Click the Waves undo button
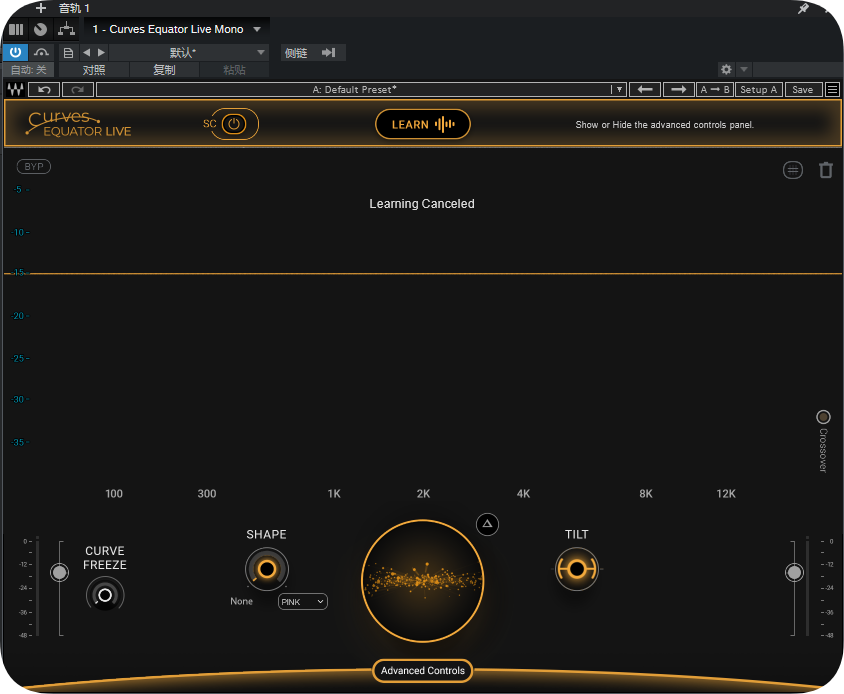 pos(44,90)
